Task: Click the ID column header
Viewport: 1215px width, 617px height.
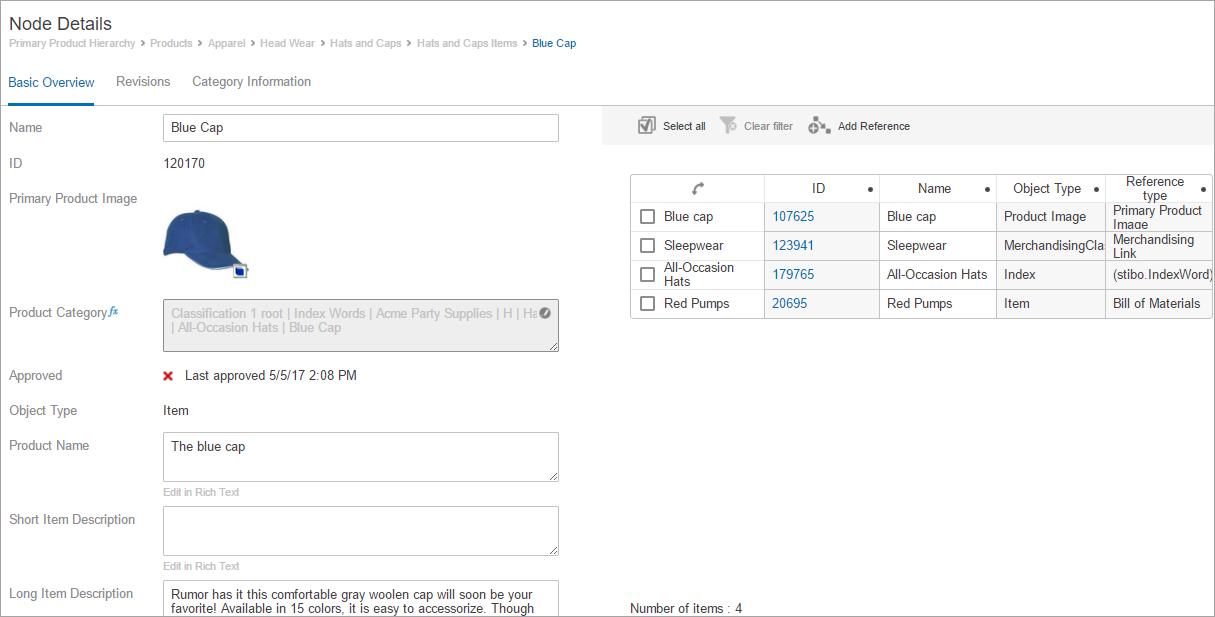Action: tap(822, 189)
